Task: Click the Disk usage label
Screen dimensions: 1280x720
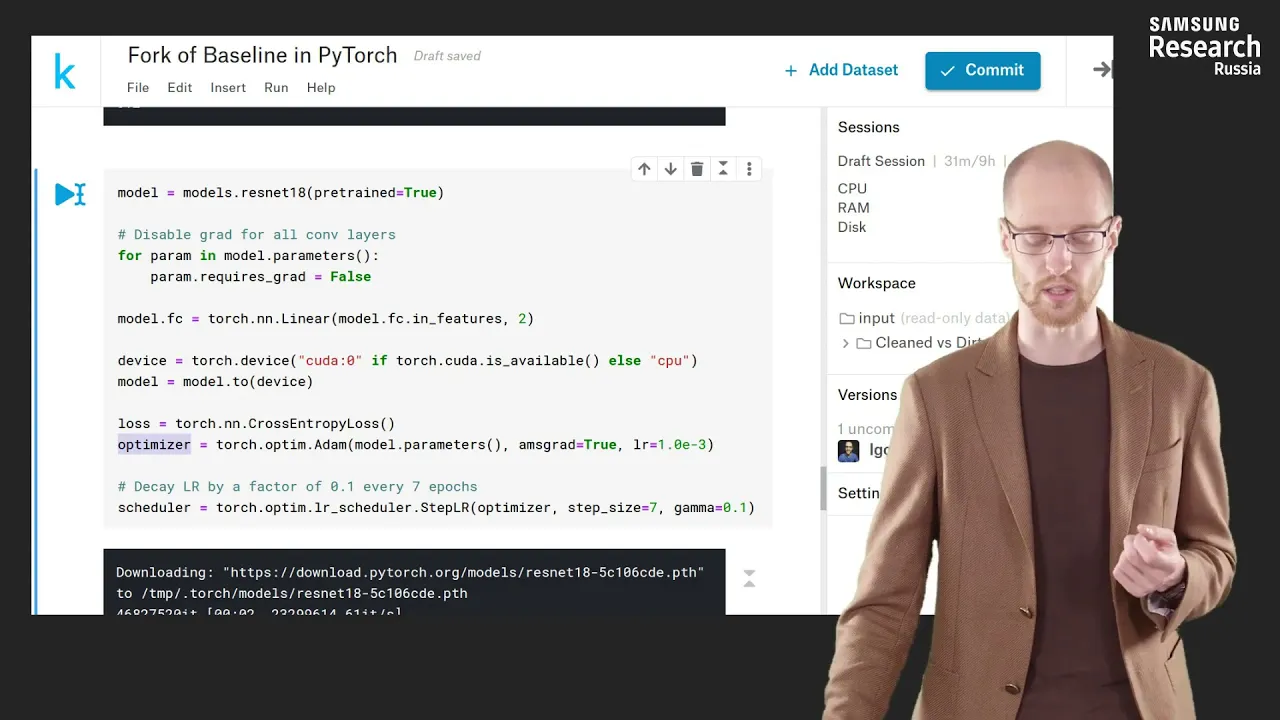Action: 852,227
